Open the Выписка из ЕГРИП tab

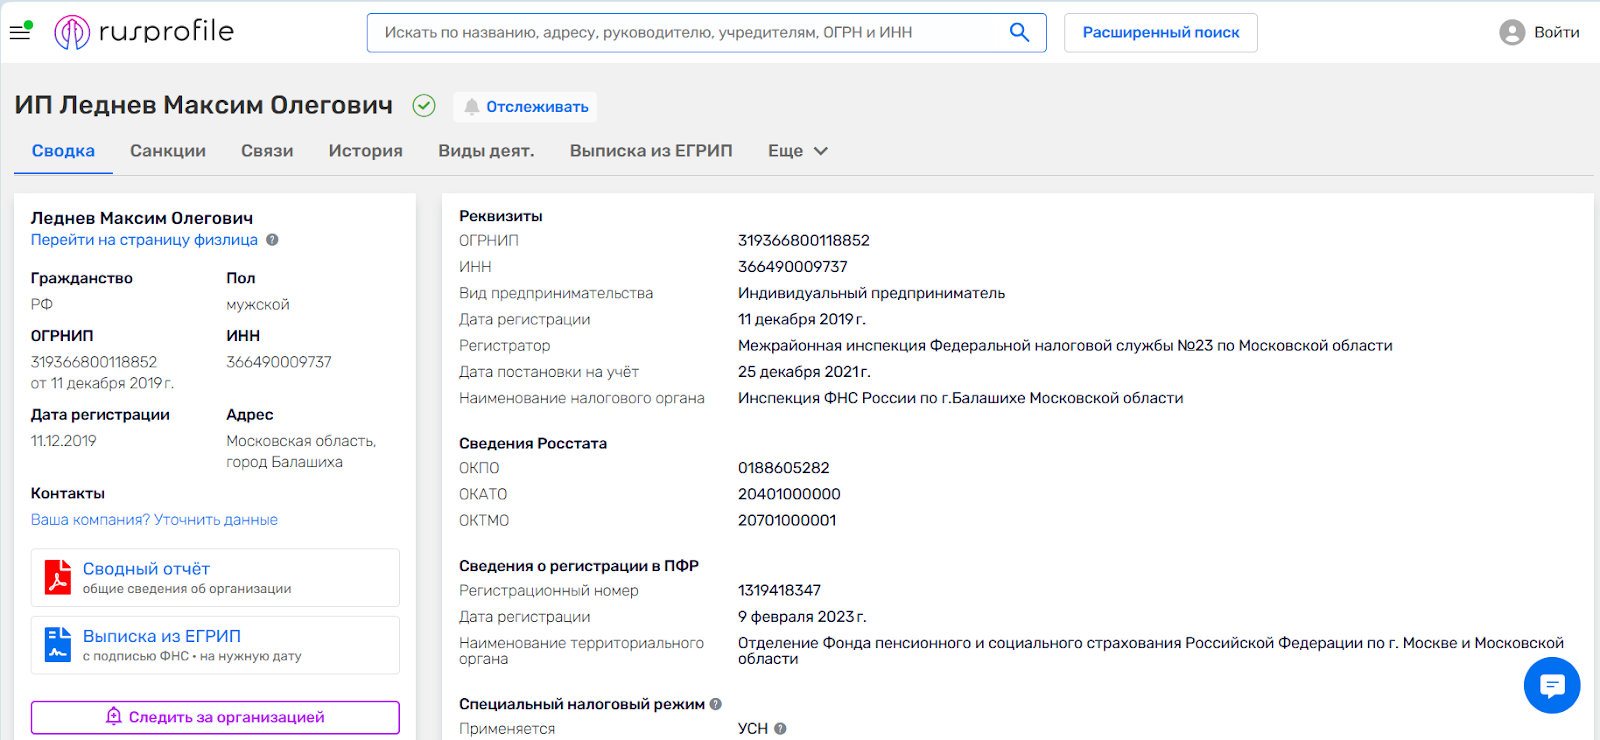coord(651,151)
